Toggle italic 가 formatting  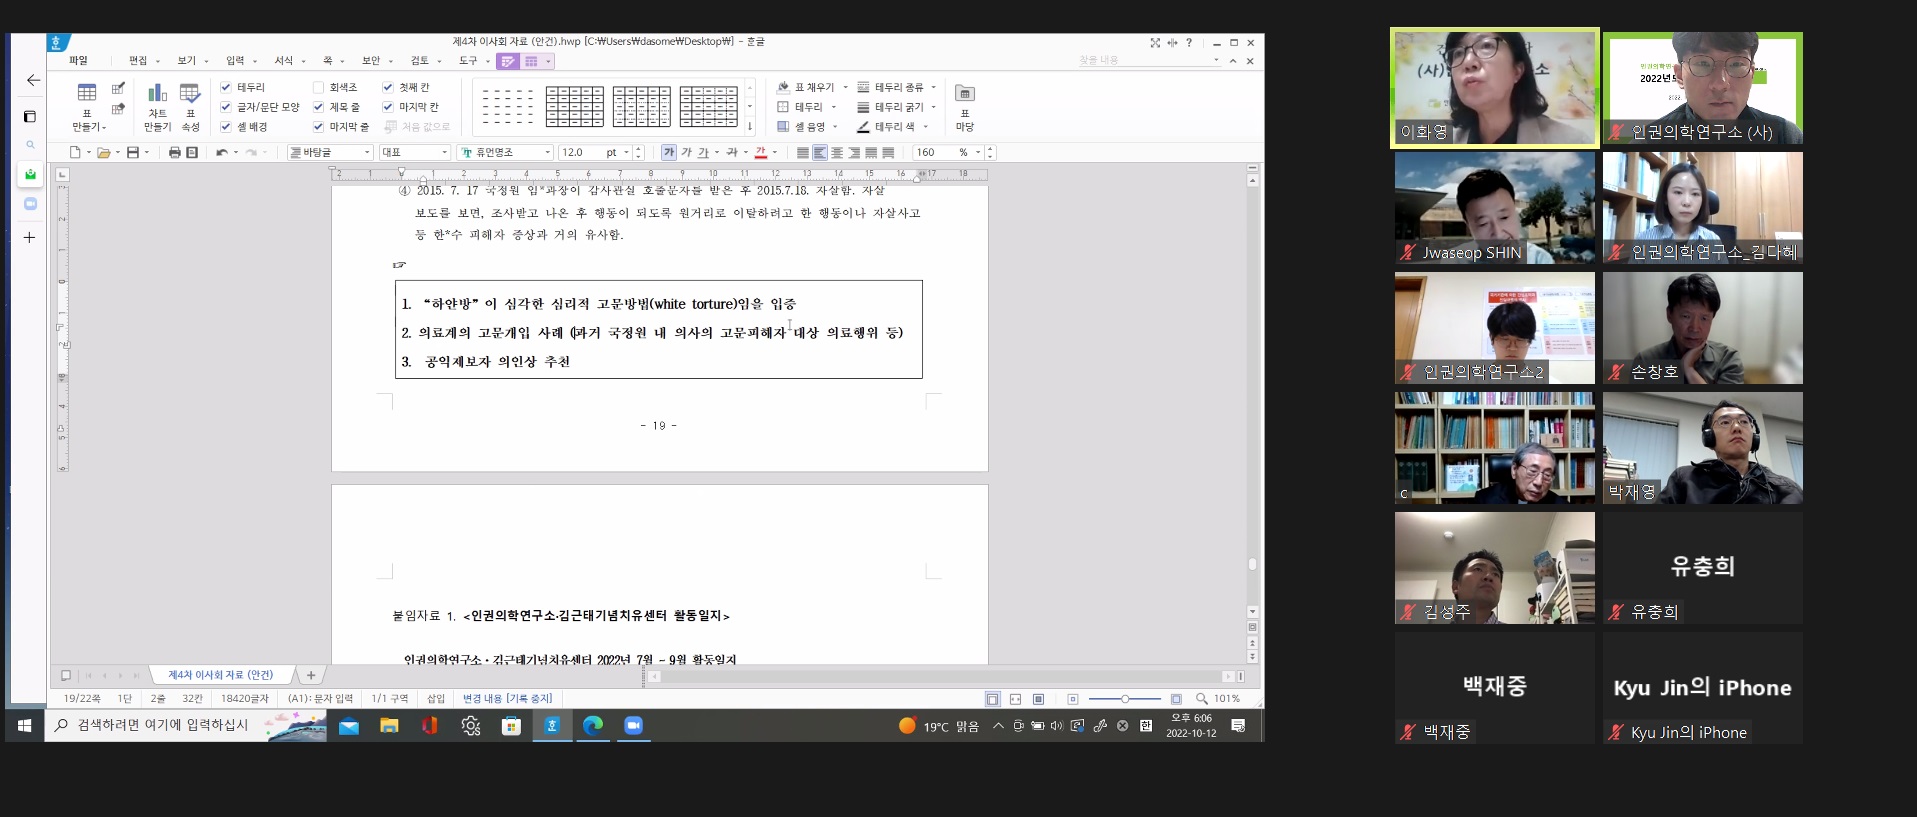coord(686,152)
